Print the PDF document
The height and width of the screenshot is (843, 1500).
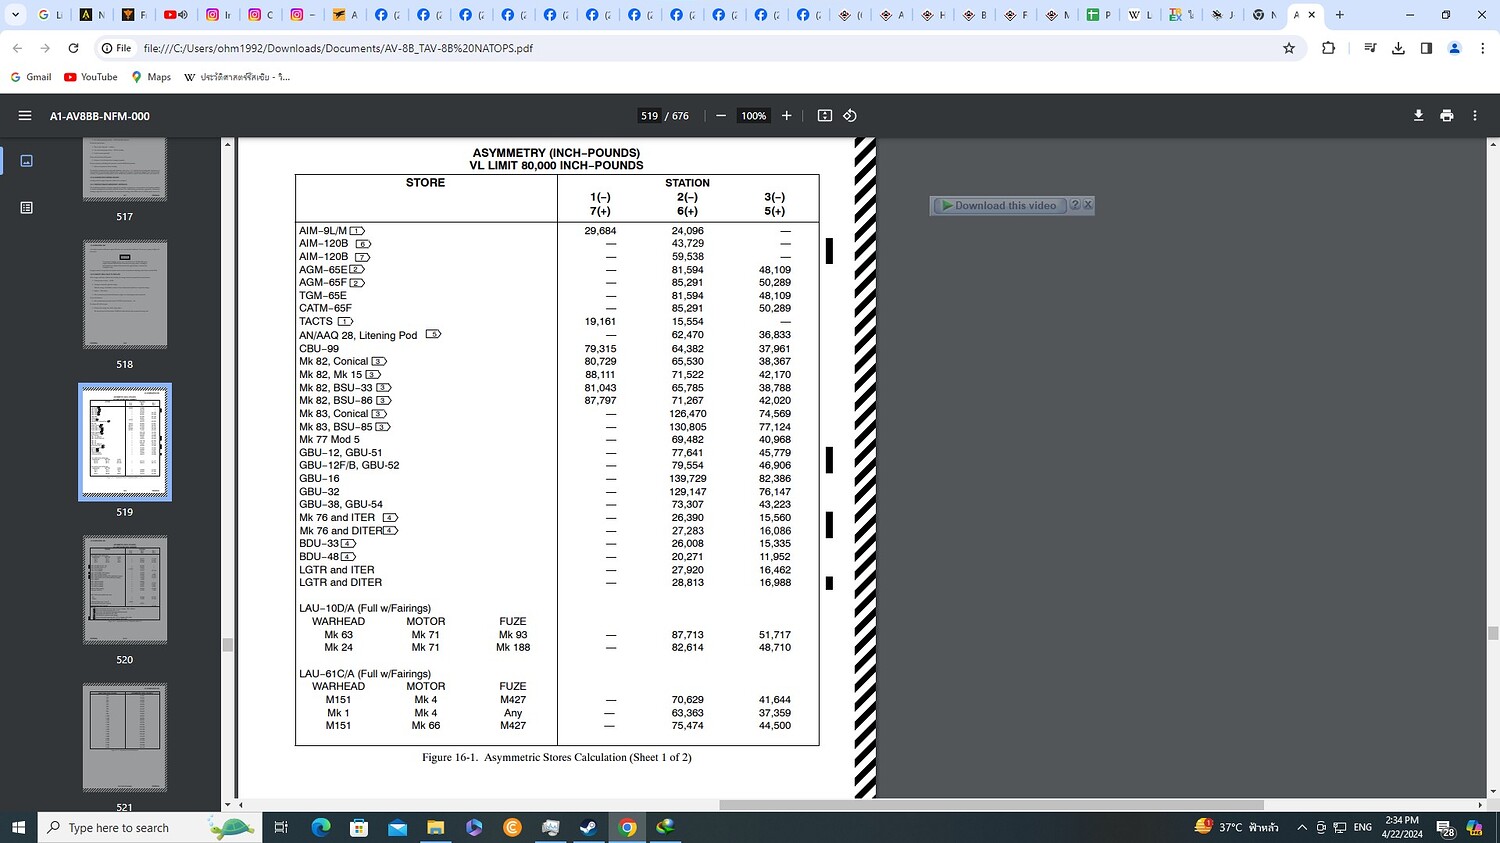1446,116
